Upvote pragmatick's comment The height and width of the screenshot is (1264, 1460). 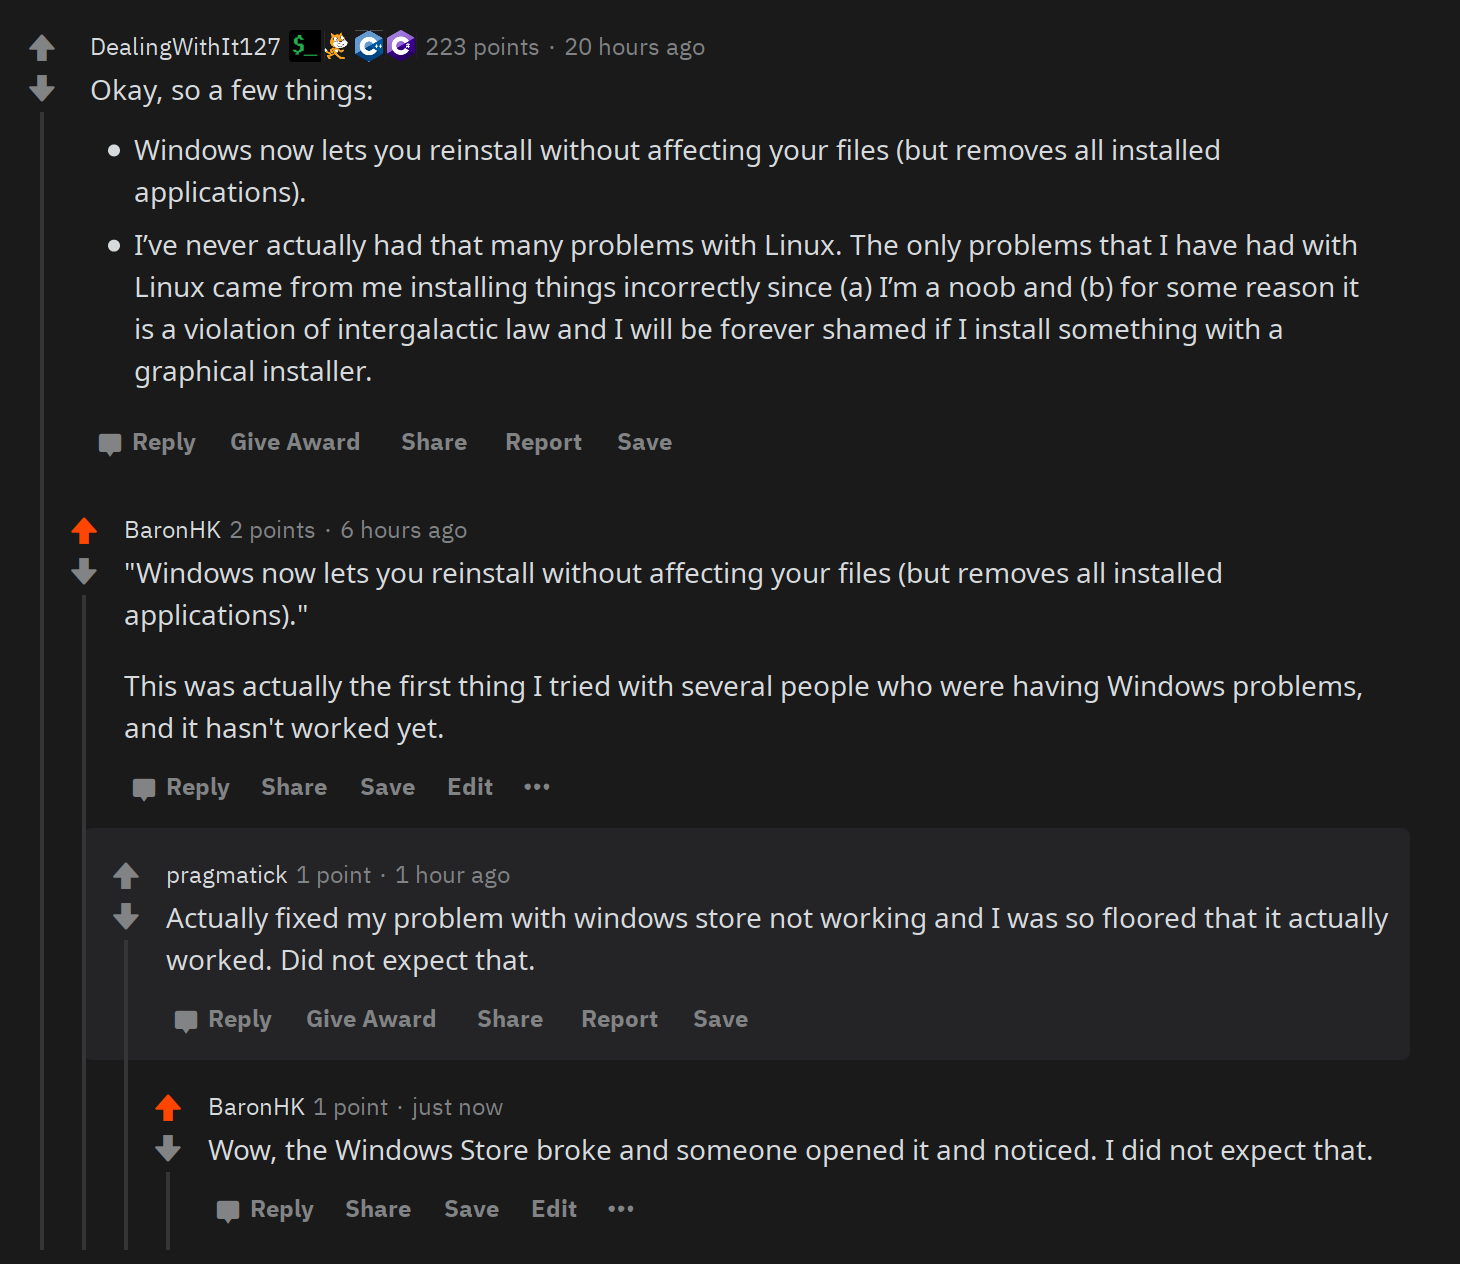(126, 875)
